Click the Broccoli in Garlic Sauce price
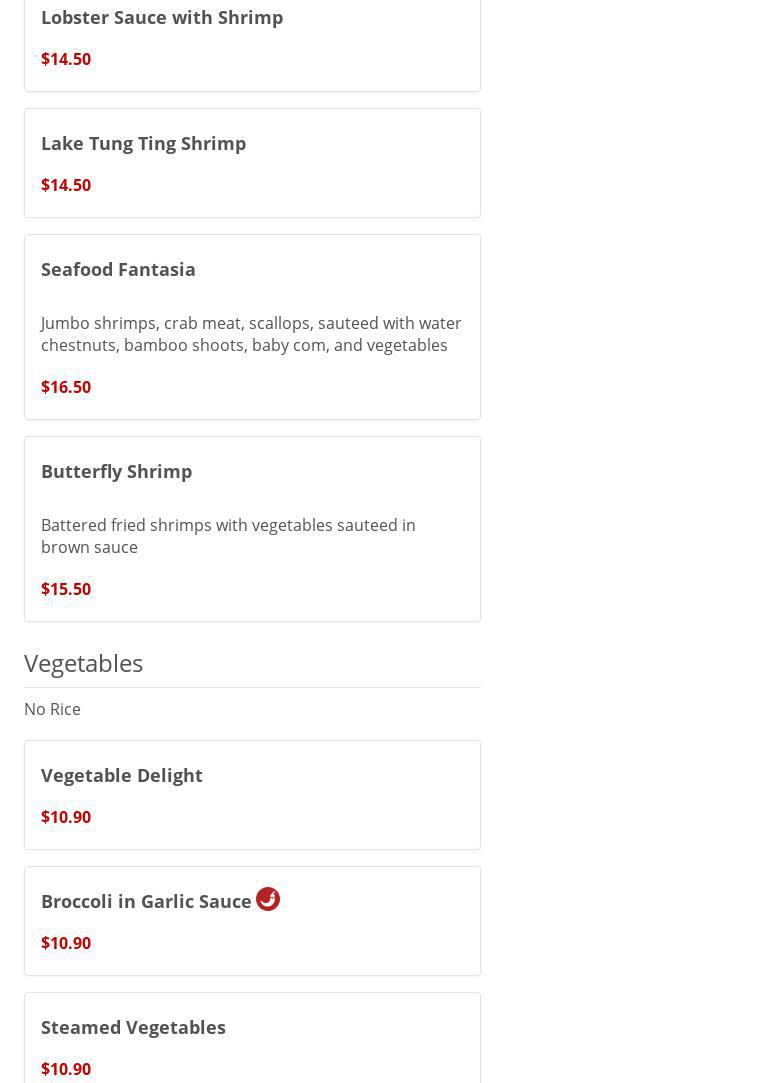This screenshot has width=770, height=1083. 66,943
